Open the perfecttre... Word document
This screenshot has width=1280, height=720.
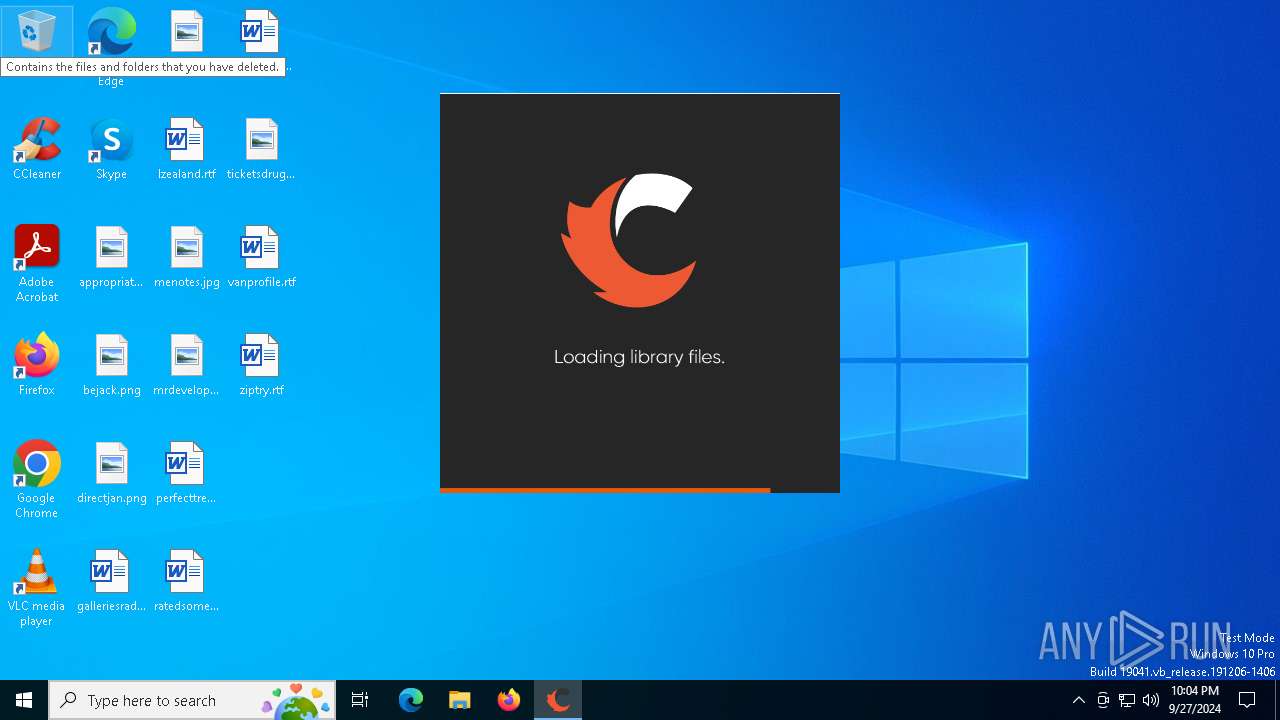[186, 473]
